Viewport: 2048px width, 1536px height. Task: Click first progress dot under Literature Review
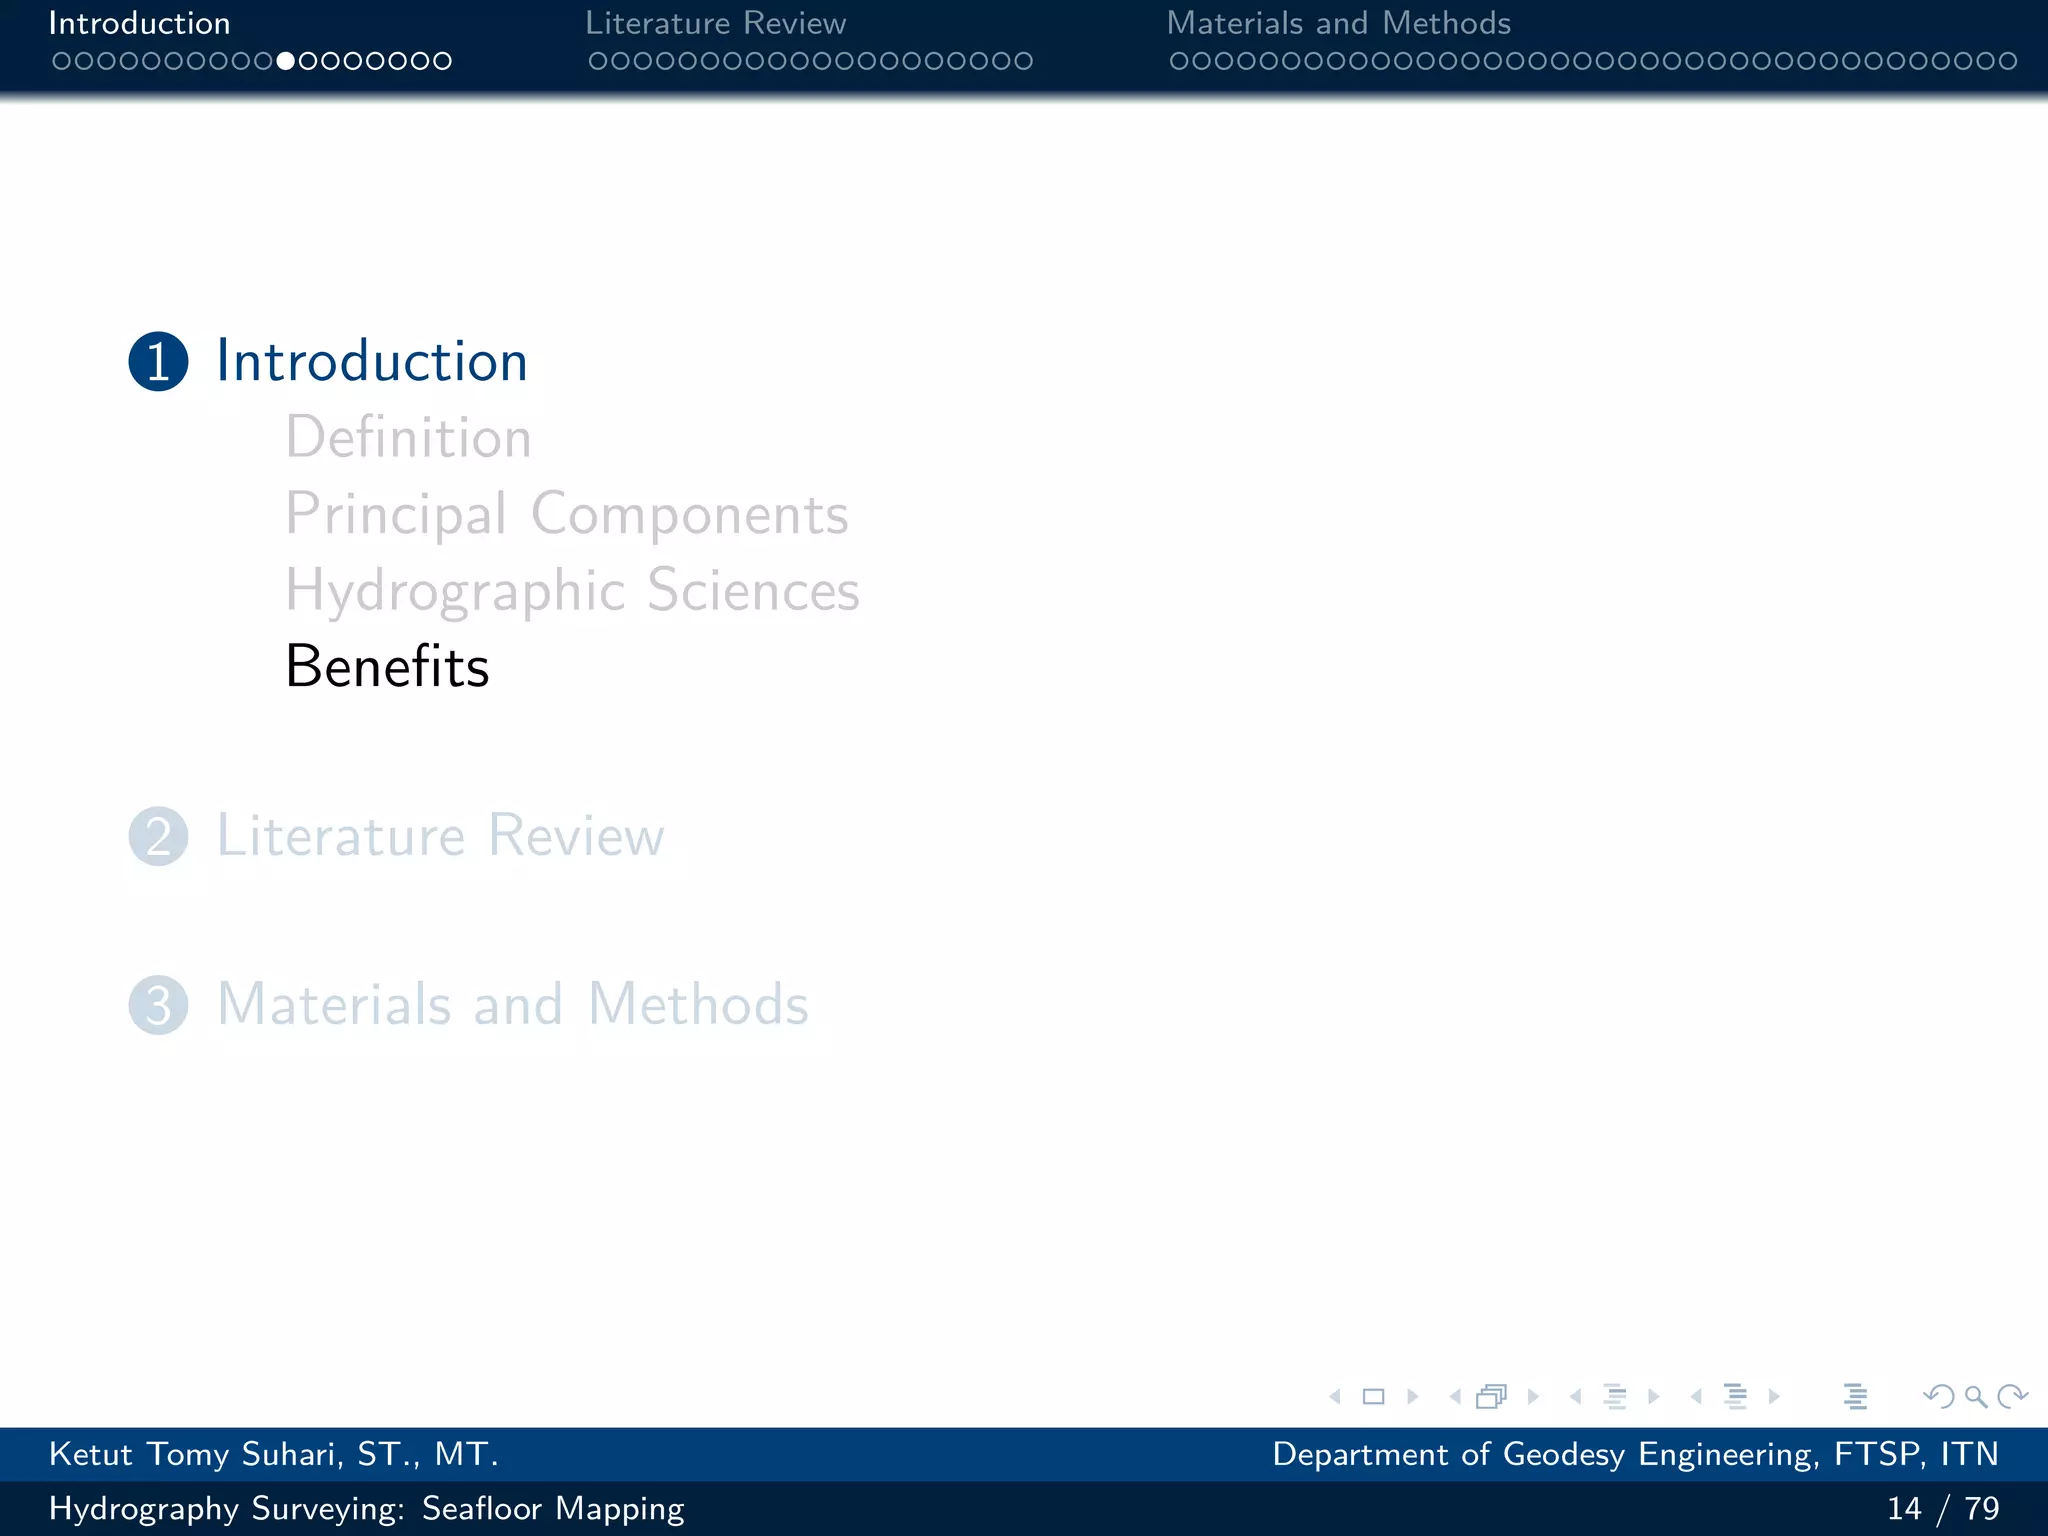(598, 61)
